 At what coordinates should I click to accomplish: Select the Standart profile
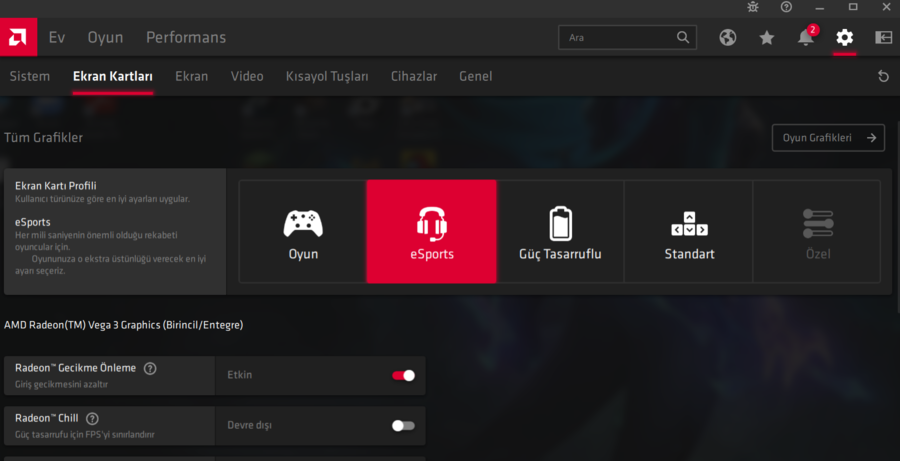pos(689,231)
